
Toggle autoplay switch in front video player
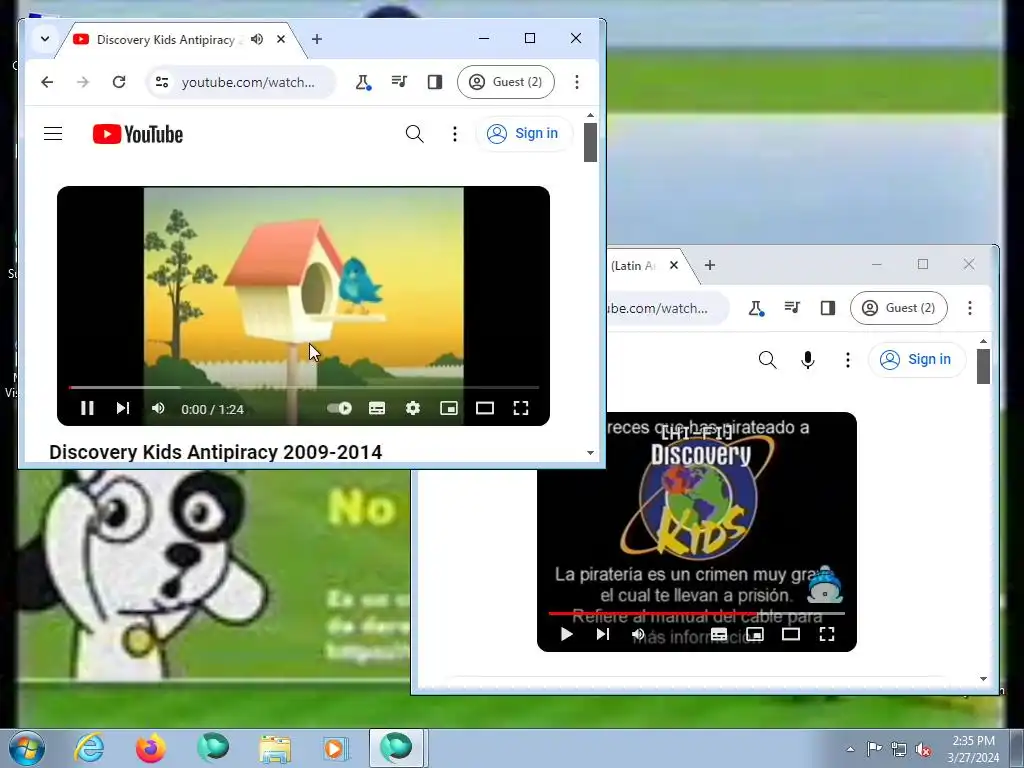(340, 408)
